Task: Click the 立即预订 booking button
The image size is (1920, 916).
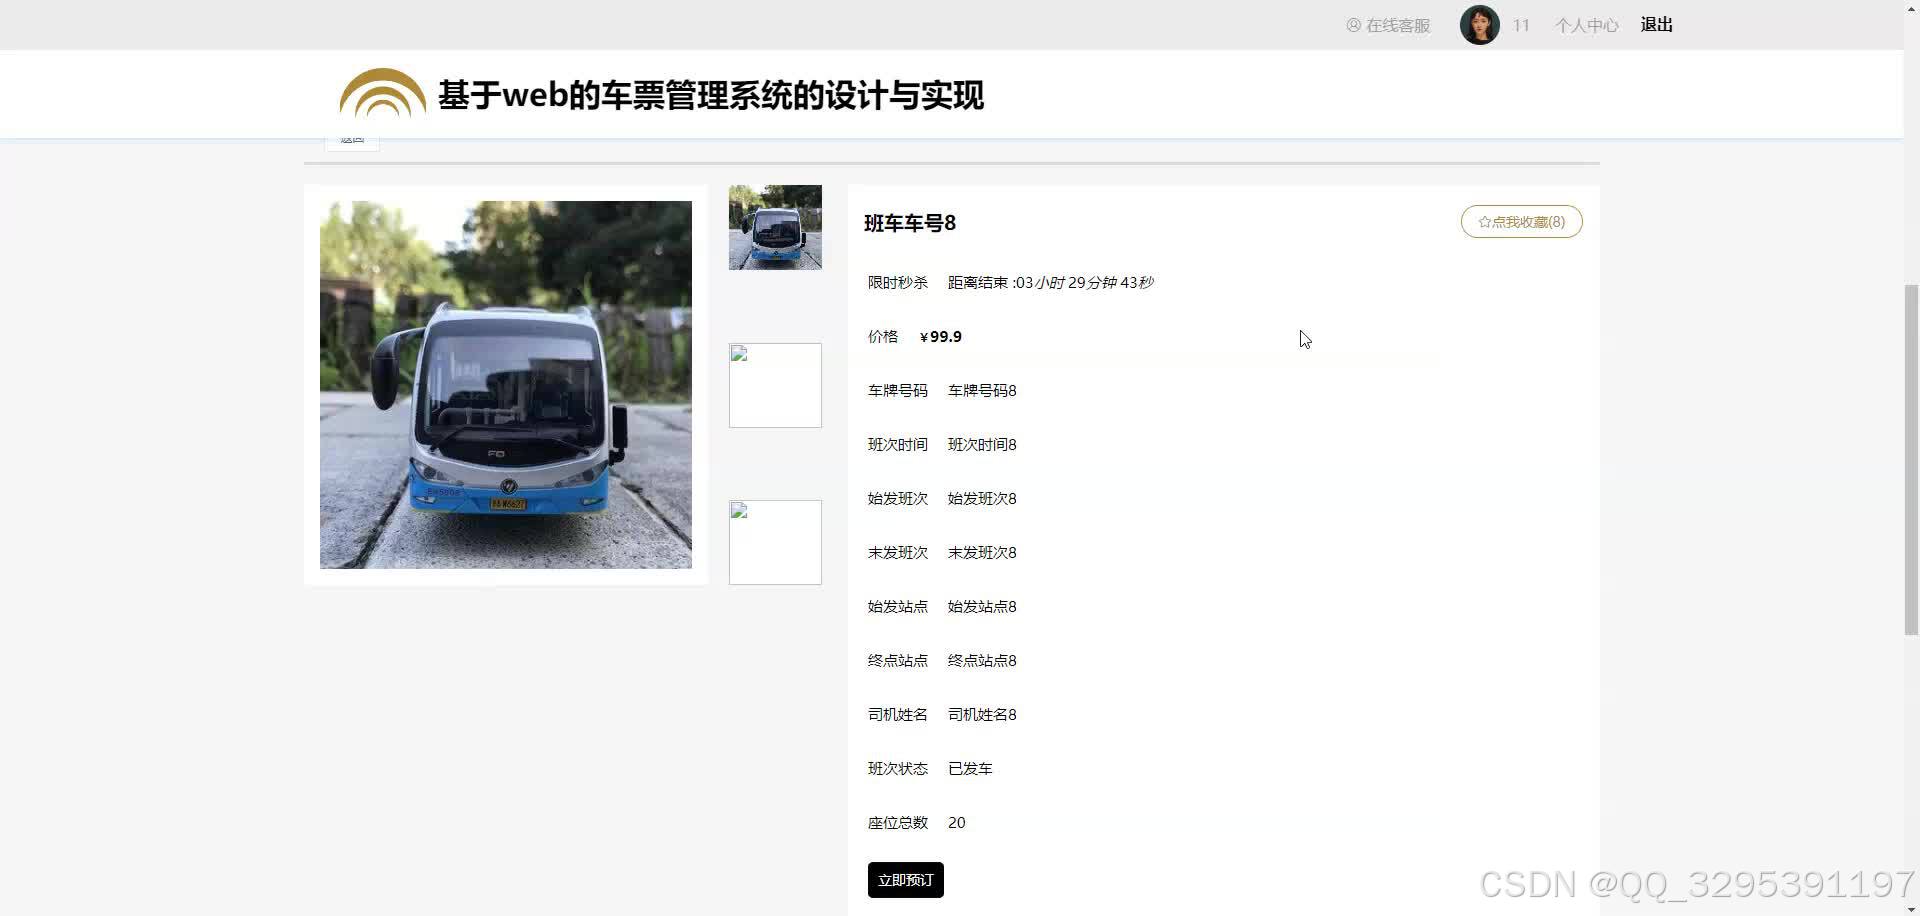Action: point(904,880)
